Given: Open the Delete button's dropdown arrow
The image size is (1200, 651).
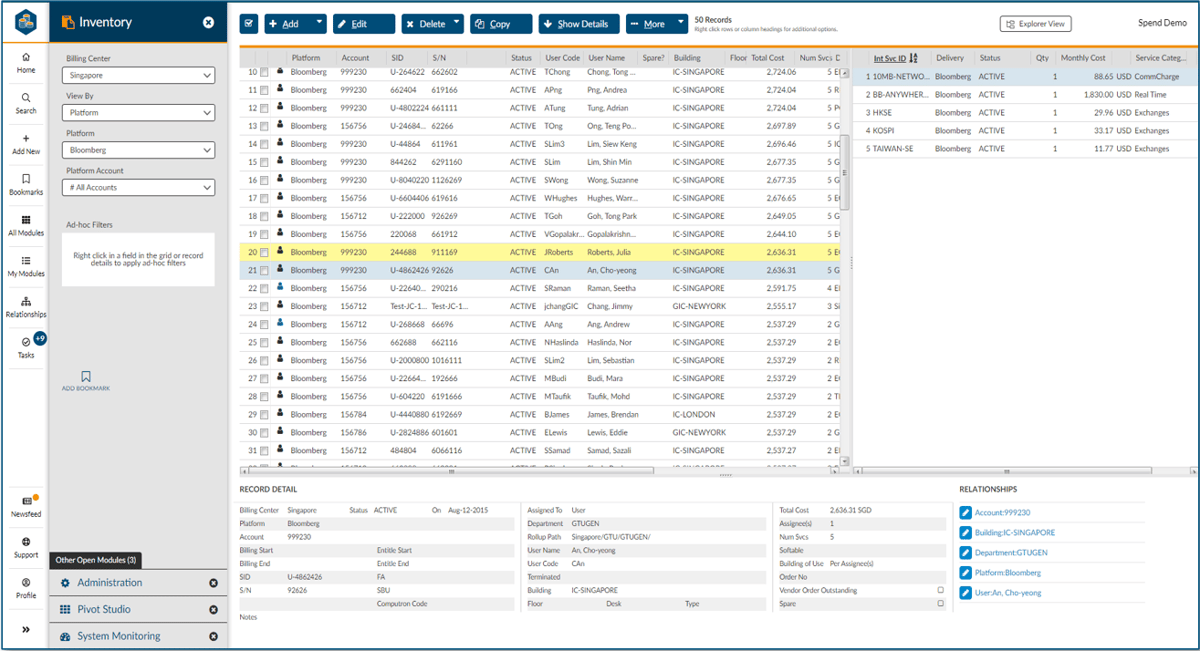Looking at the screenshot, I should coord(456,23).
